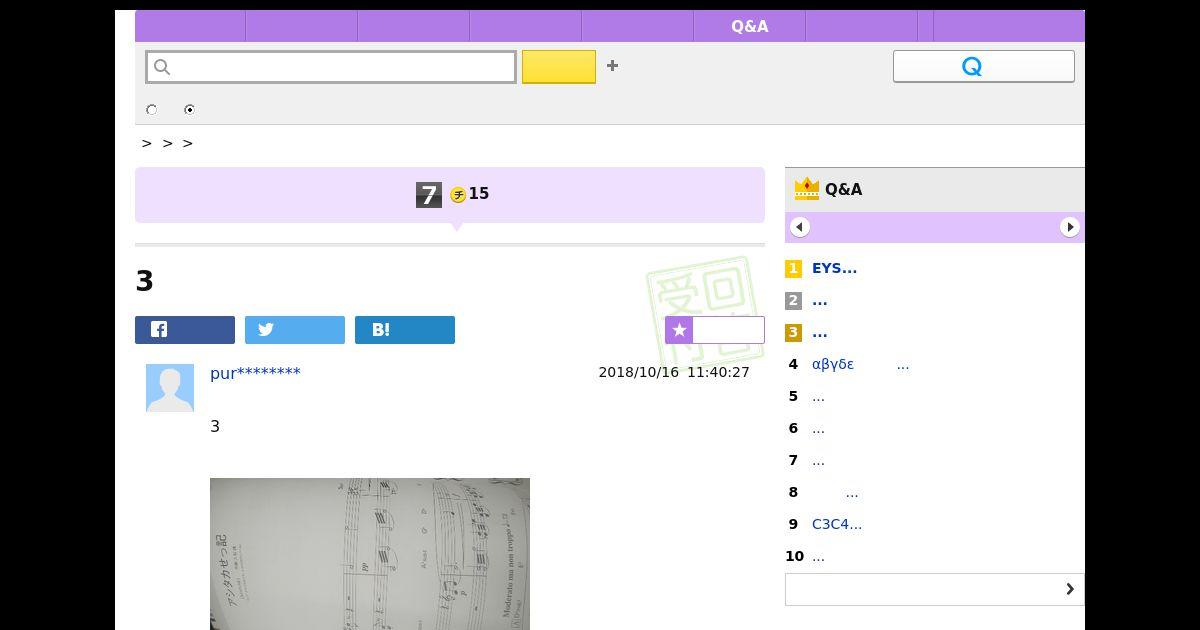Click the yellow search button
Image resolution: width=1200 pixels, height=630 pixels.
(559, 67)
